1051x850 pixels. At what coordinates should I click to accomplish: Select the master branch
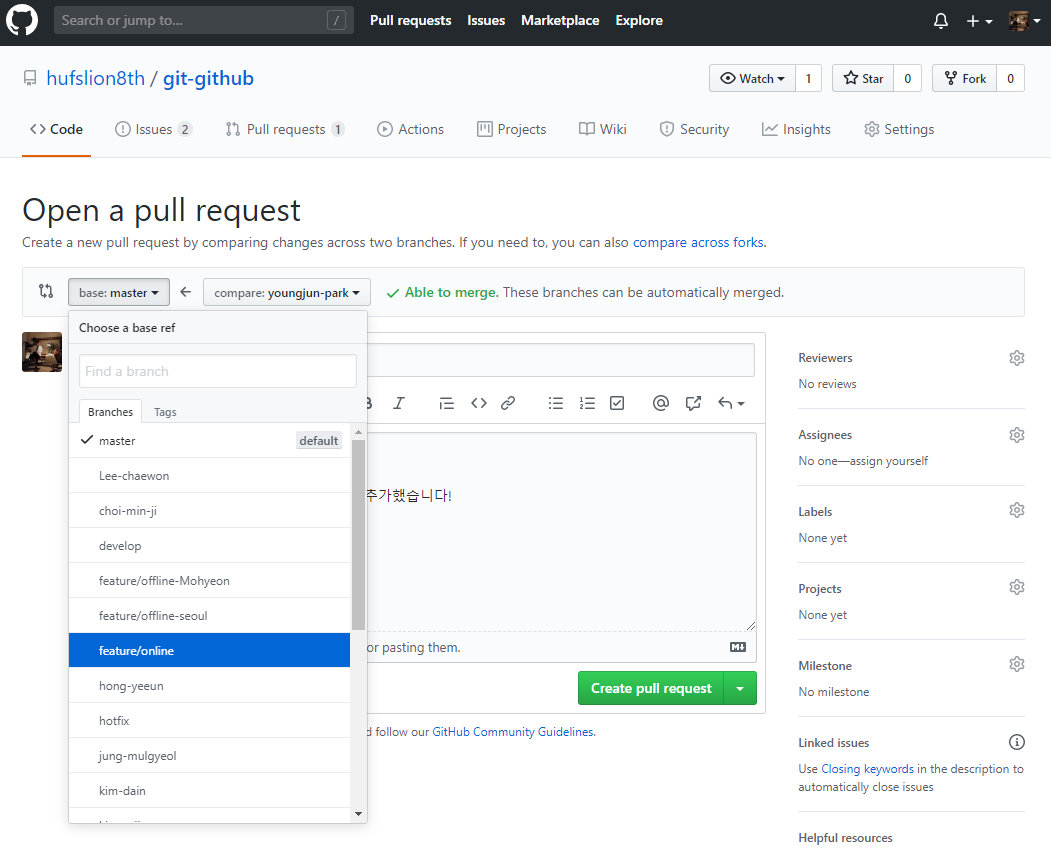pos(209,440)
